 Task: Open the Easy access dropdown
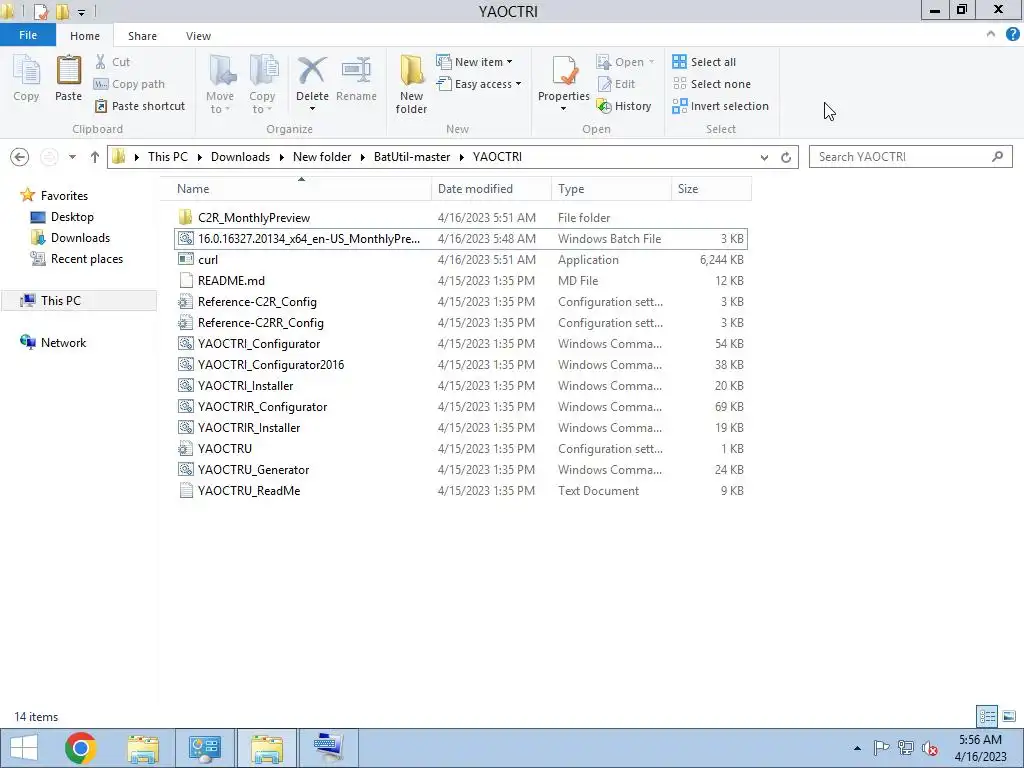[519, 84]
